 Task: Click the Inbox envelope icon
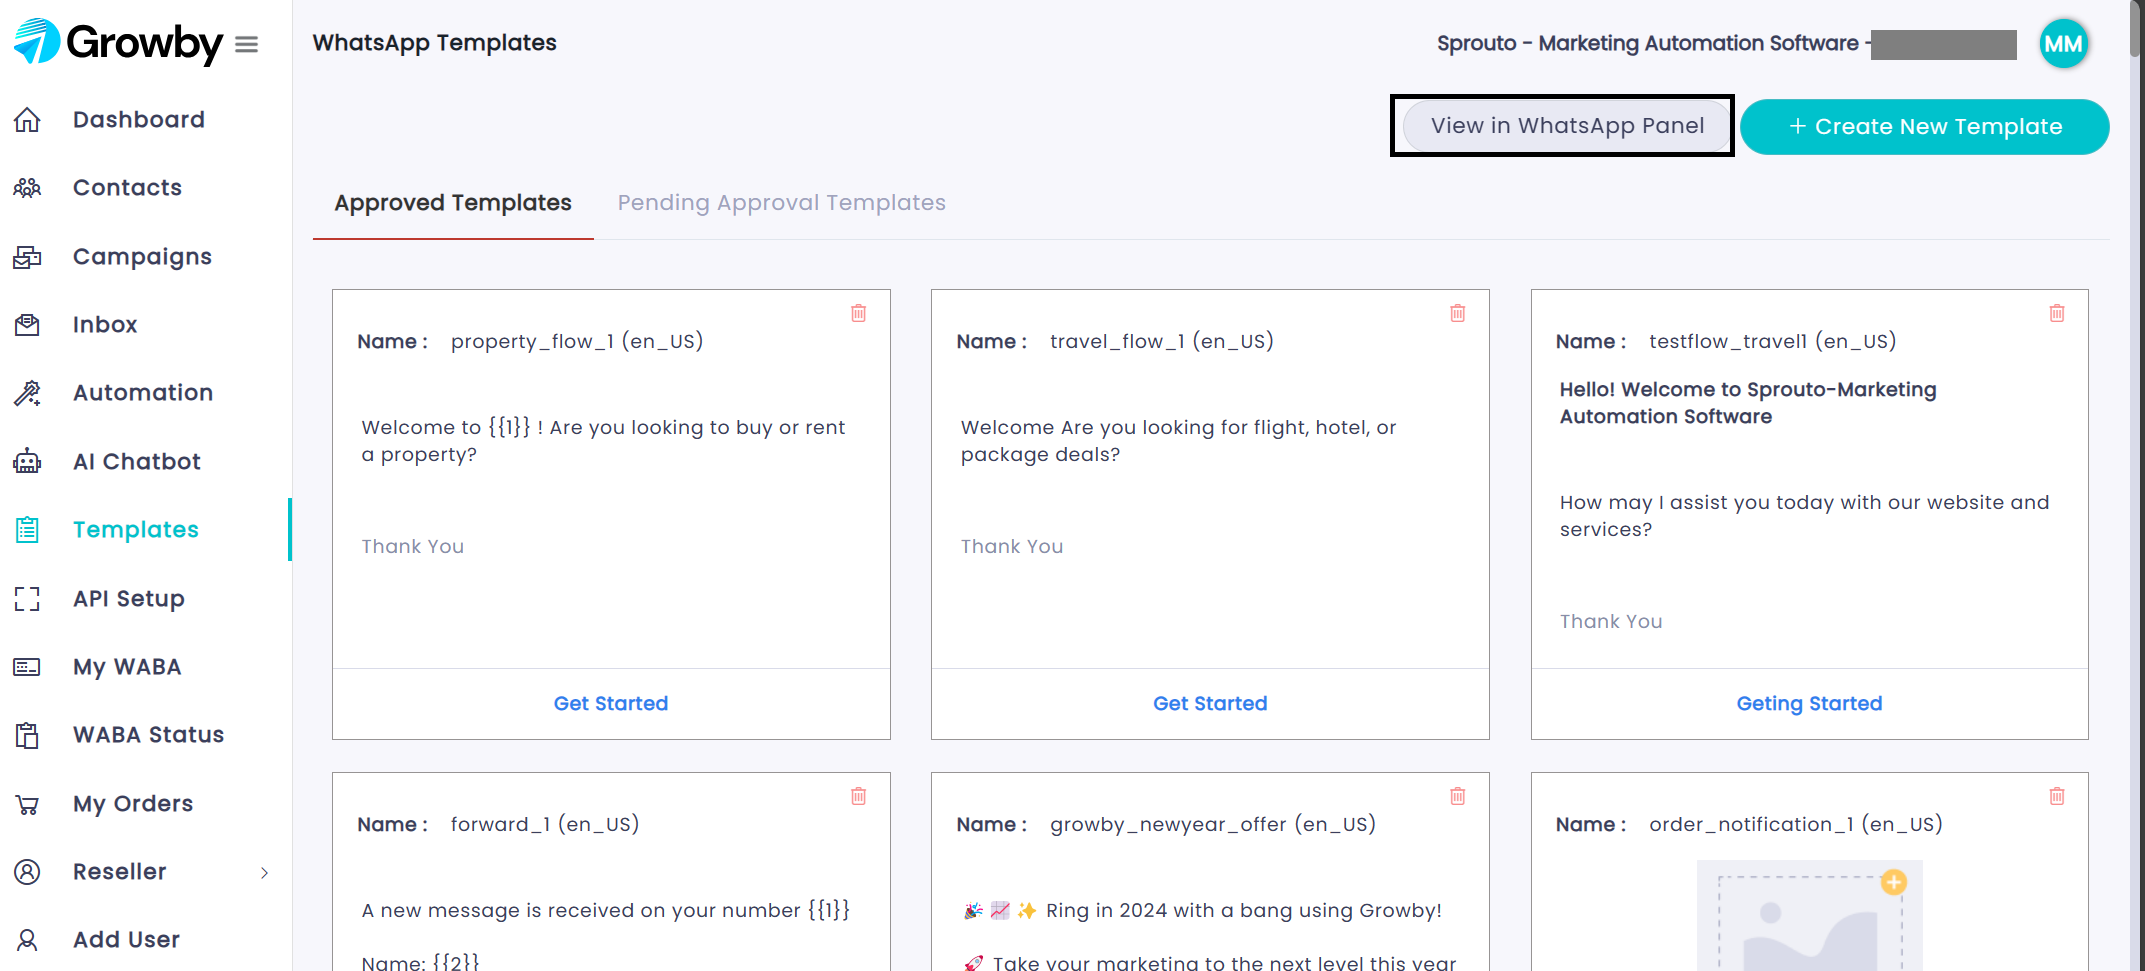click(x=27, y=325)
